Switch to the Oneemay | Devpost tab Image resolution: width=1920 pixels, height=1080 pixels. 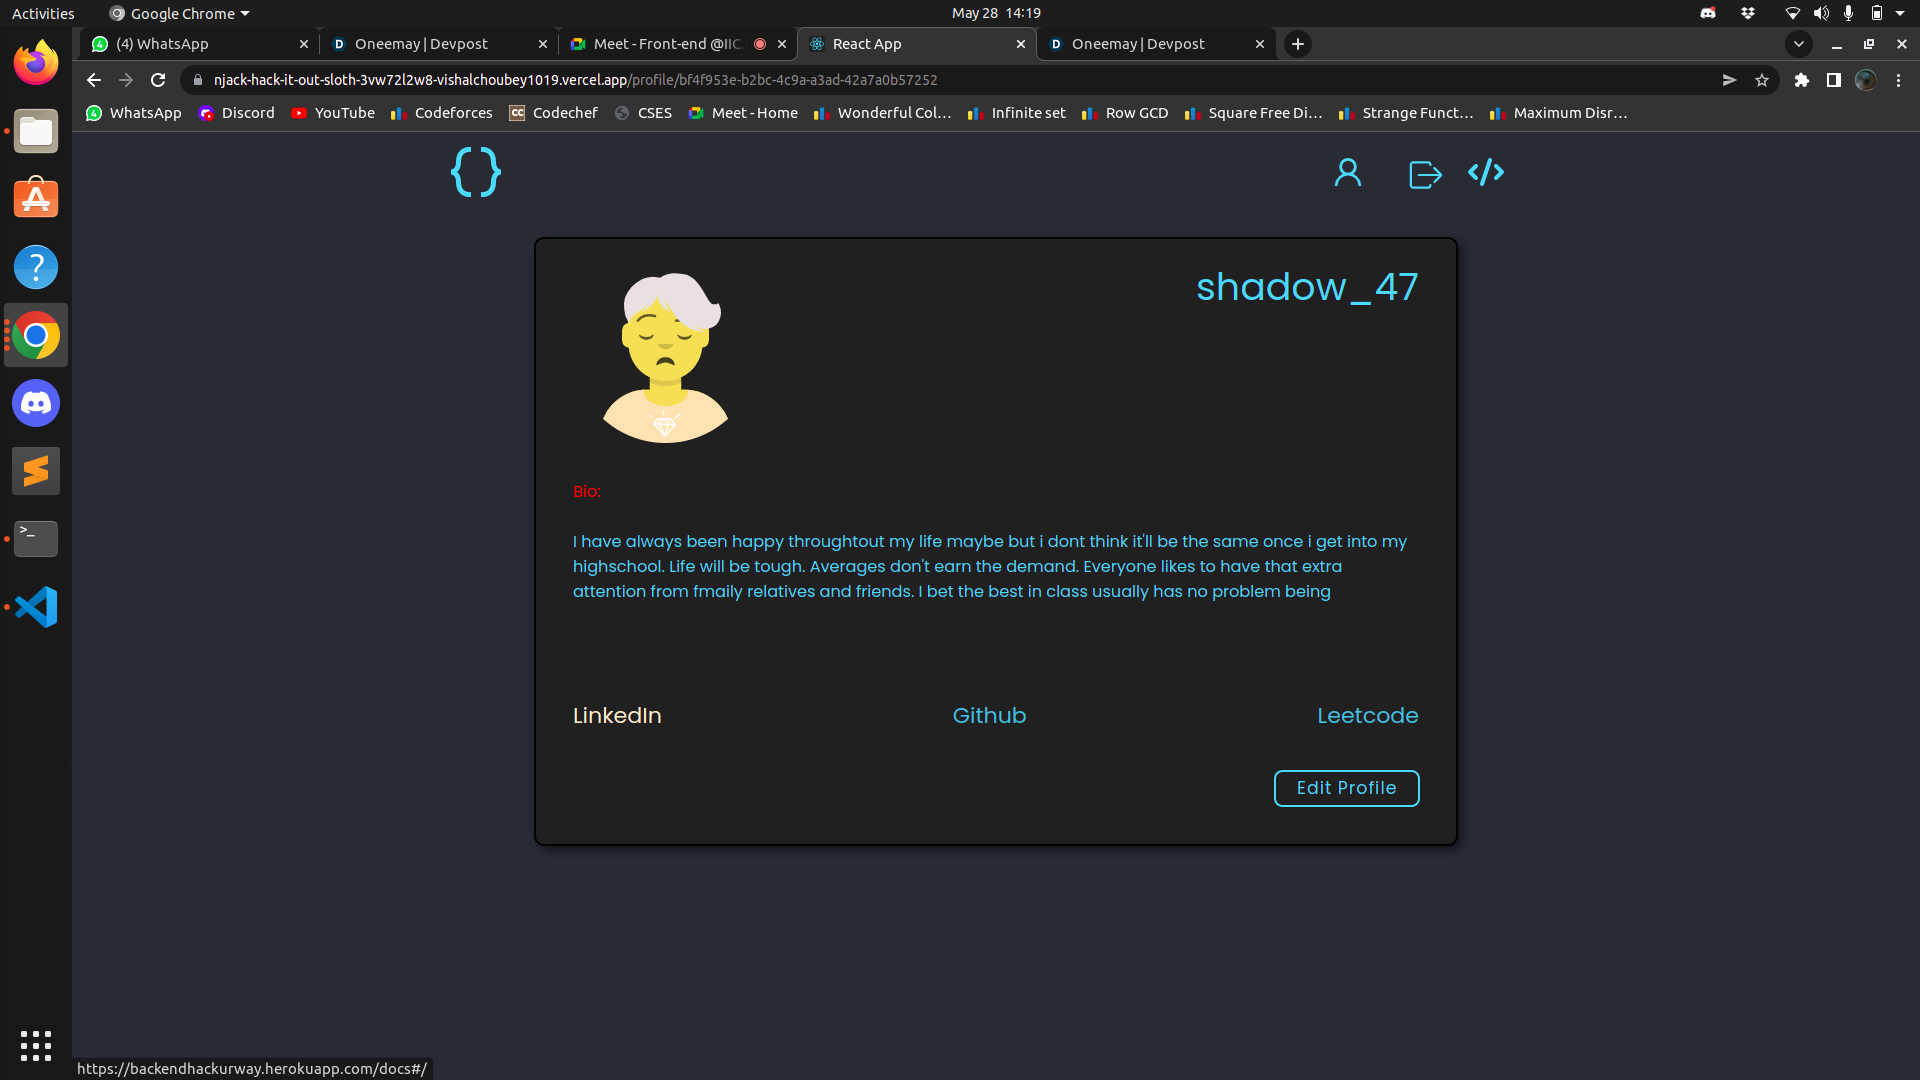pyautogui.click(x=420, y=44)
